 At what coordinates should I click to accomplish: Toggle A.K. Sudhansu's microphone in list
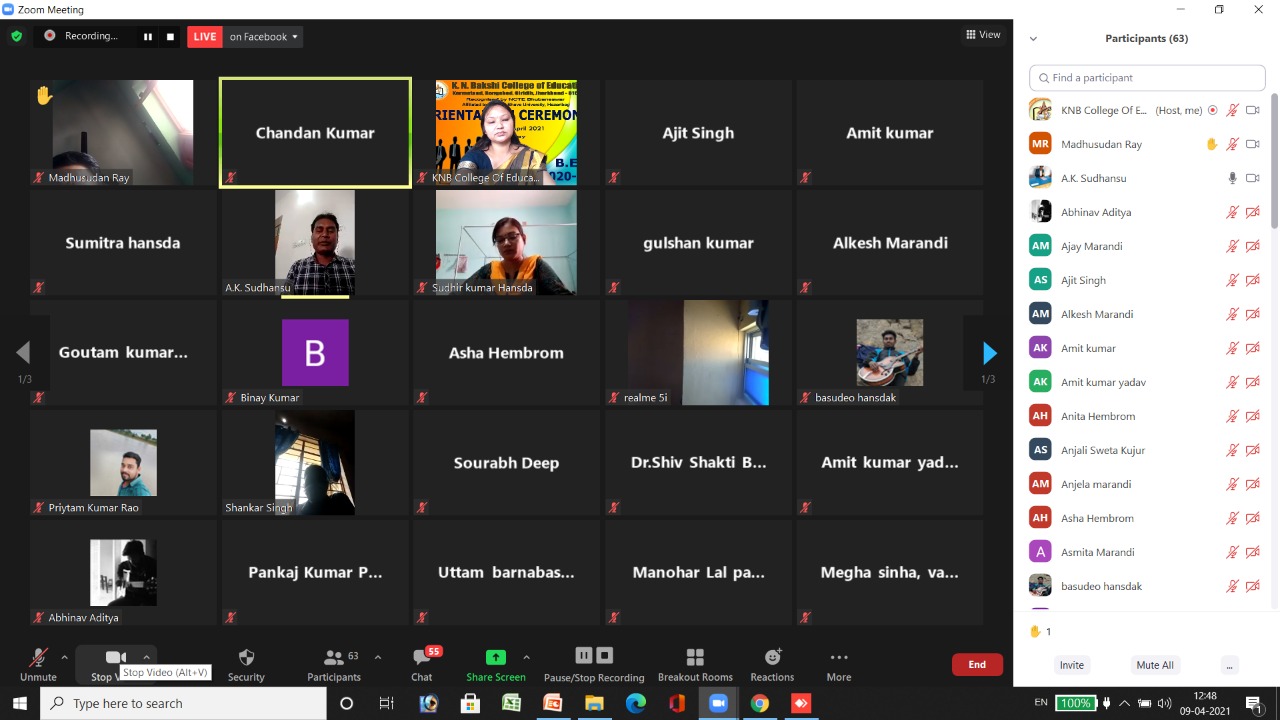tap(1233, 178)
